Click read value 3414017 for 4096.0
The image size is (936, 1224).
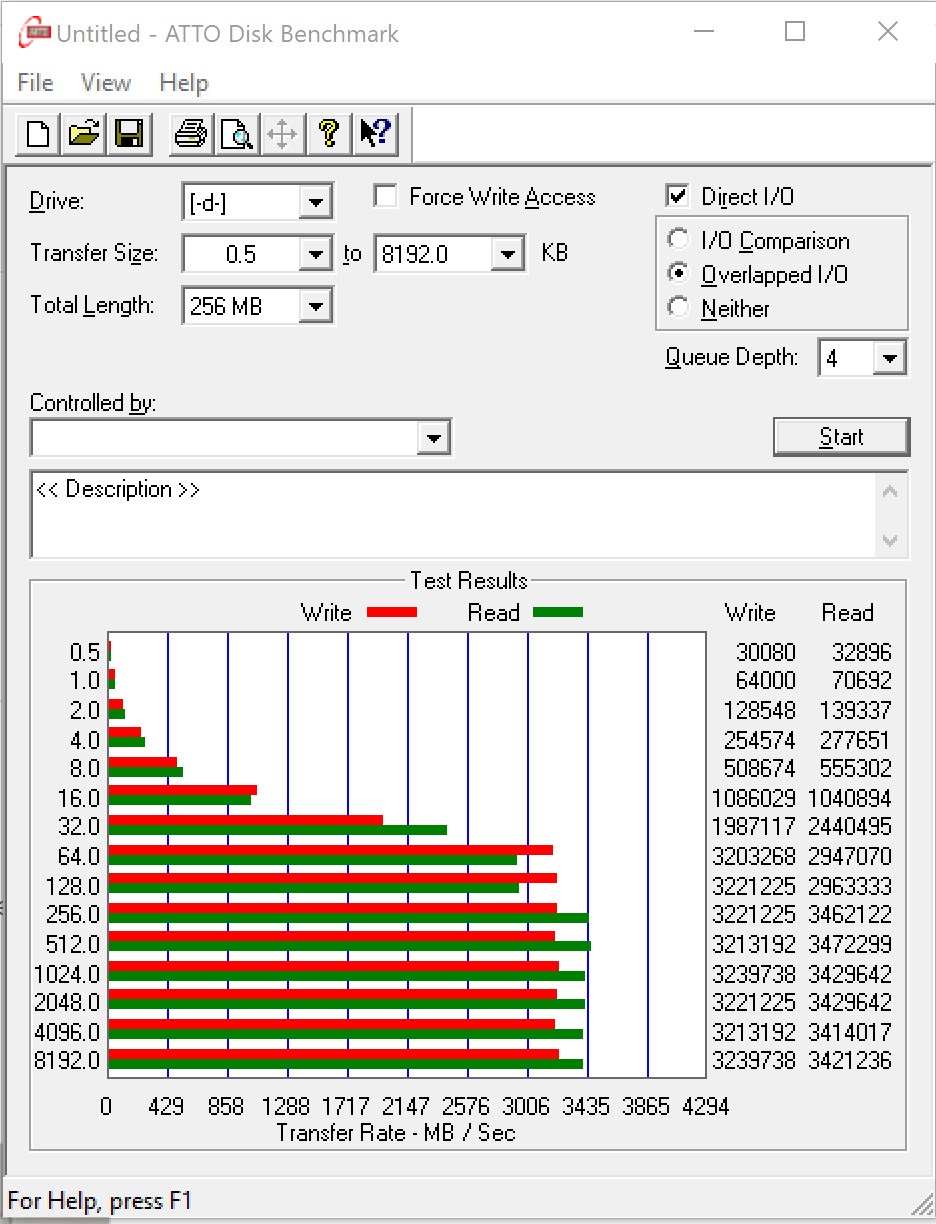click(x=848, y=1032)
